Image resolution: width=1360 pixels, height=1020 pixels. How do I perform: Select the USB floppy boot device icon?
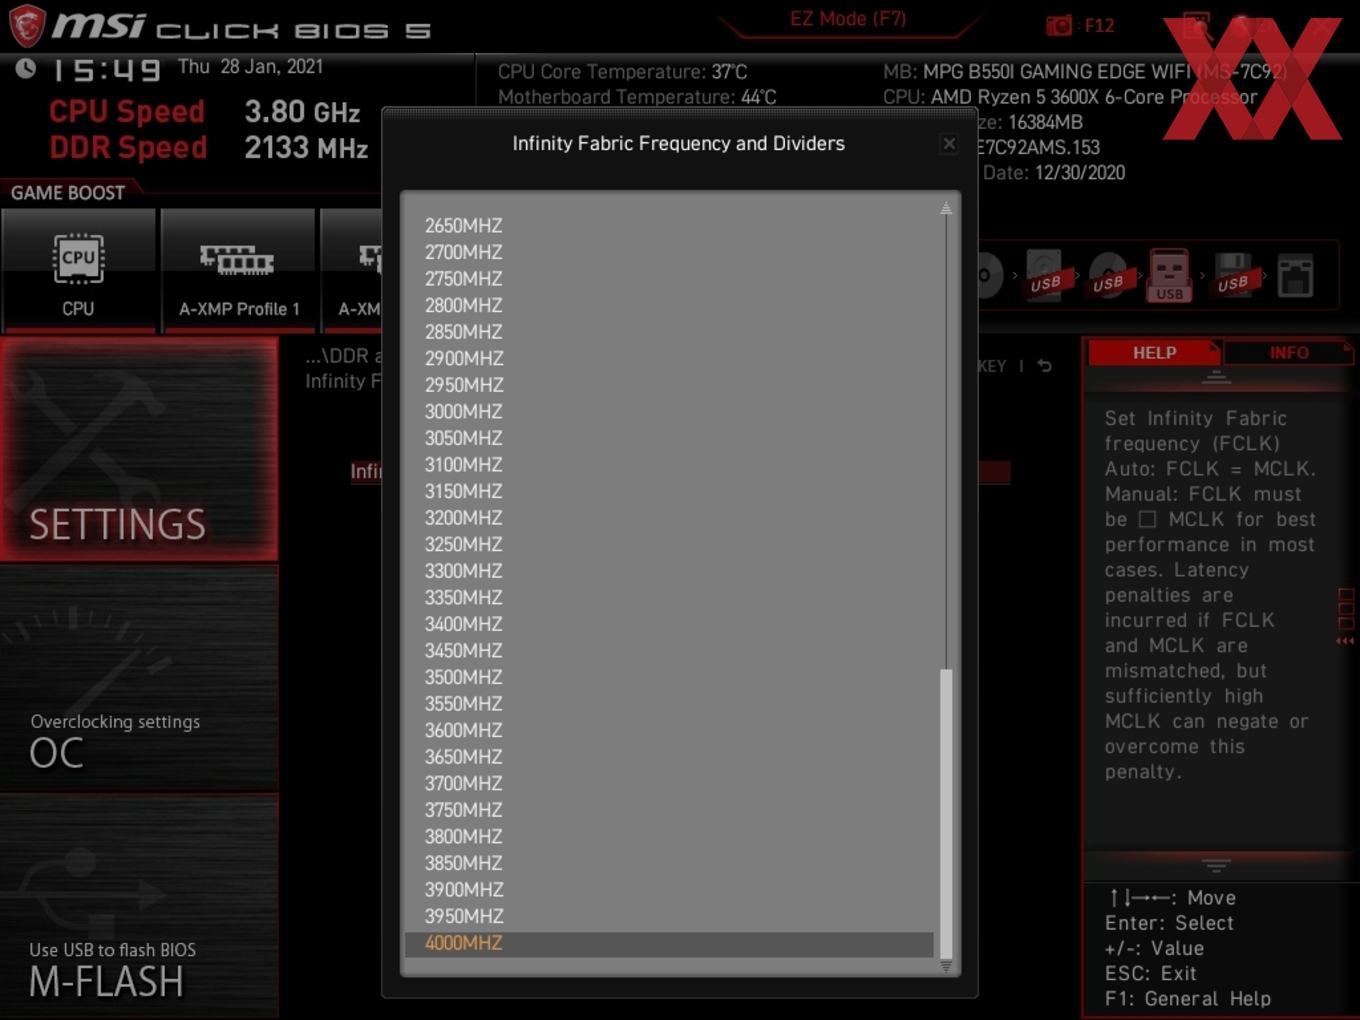(x=1232, y=275)
